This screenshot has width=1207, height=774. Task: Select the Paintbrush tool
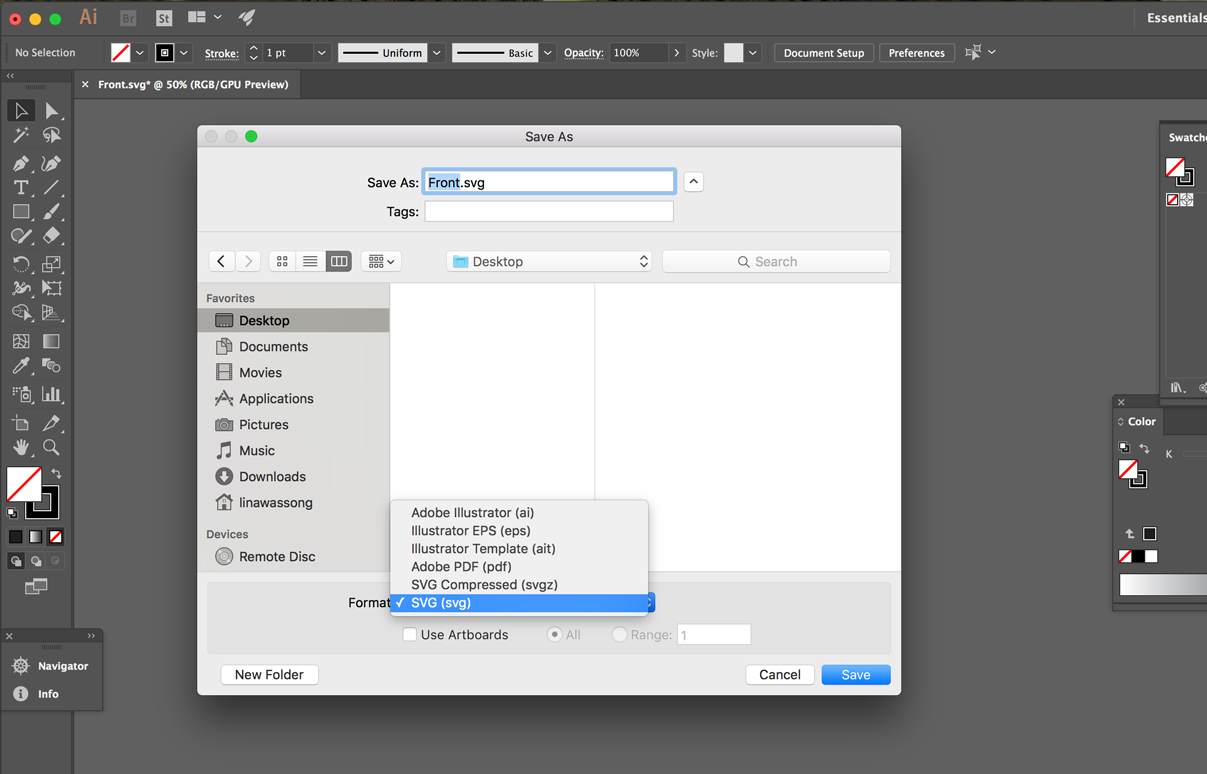(51, 212)
